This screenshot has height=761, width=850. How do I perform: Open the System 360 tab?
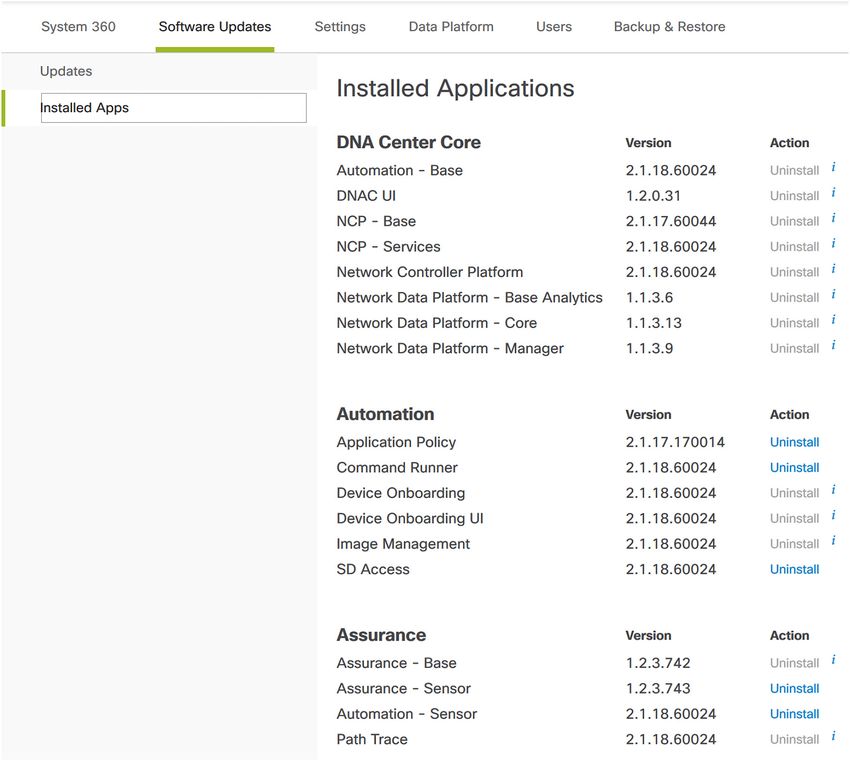tap(78, 27)
